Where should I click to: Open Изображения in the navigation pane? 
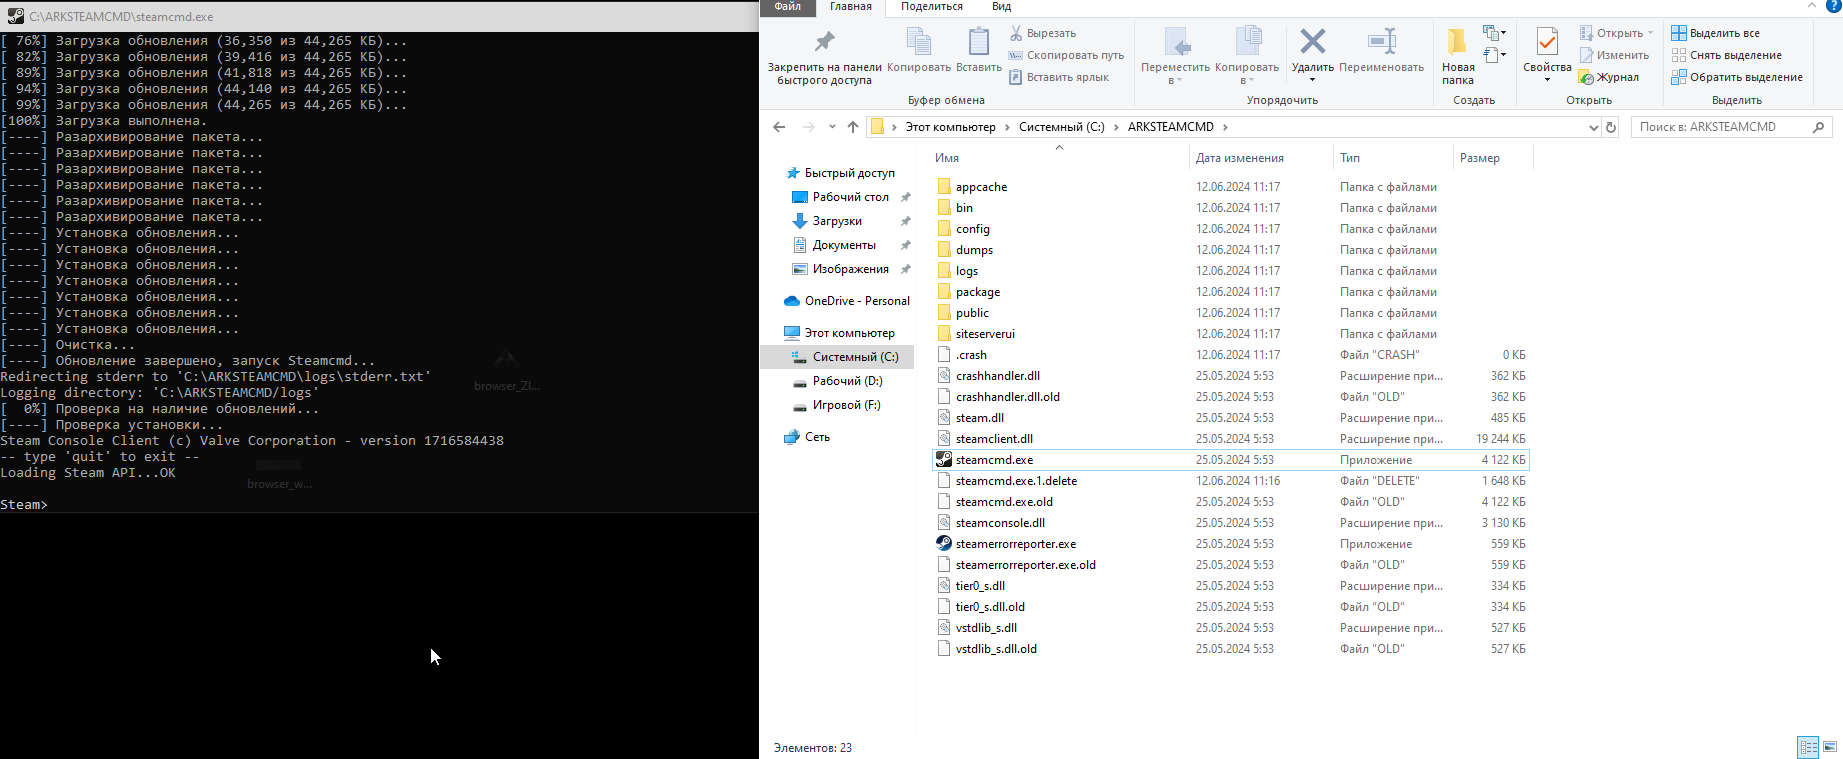point(850,269)
